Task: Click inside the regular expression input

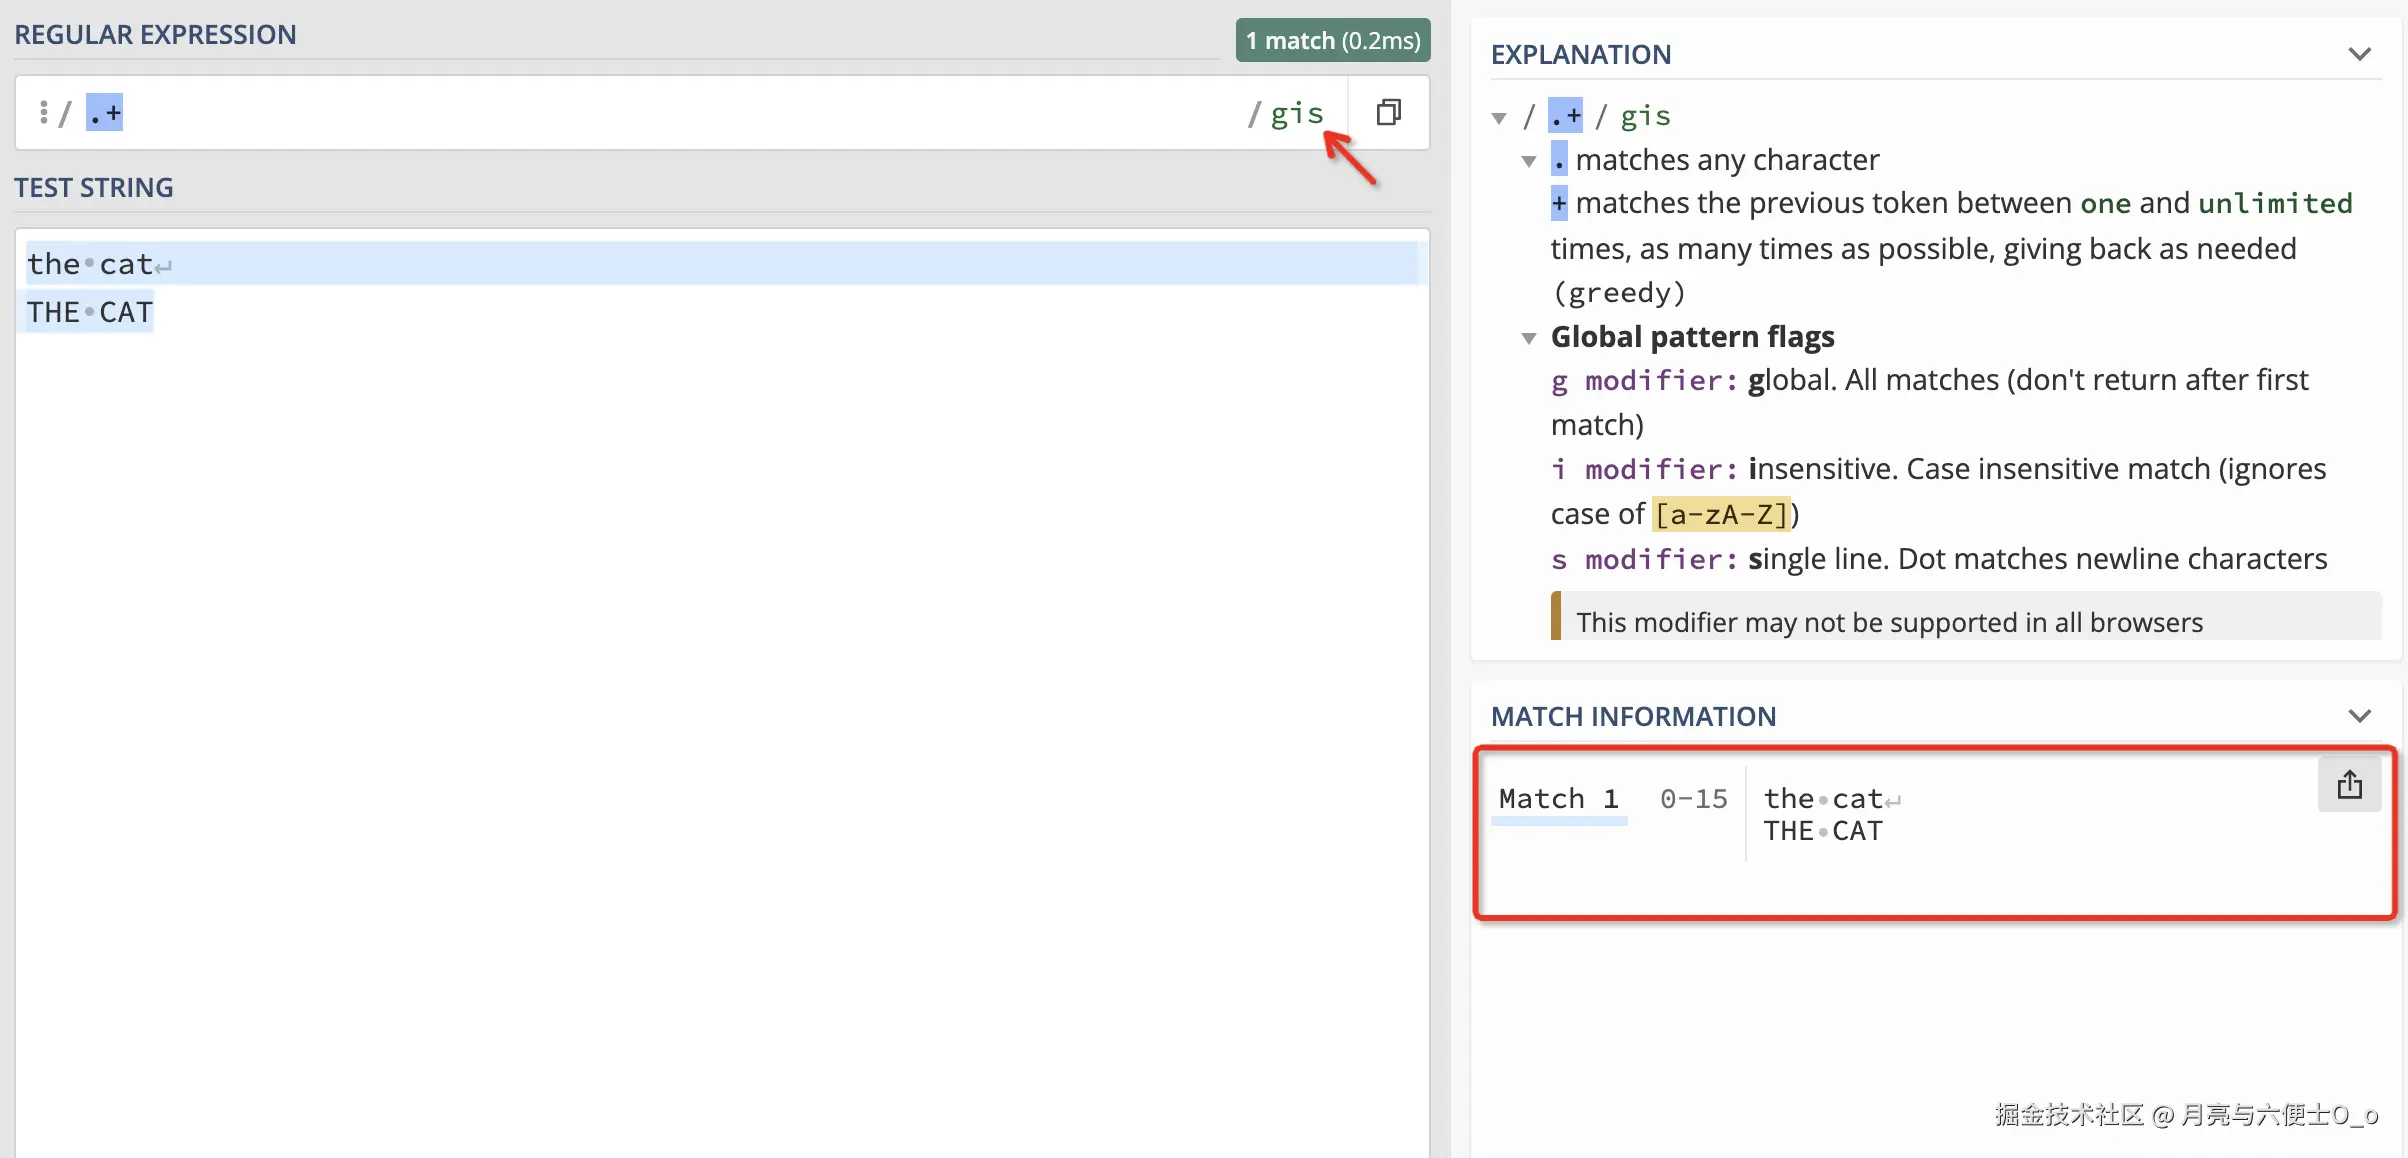Action: coord(660,113)
